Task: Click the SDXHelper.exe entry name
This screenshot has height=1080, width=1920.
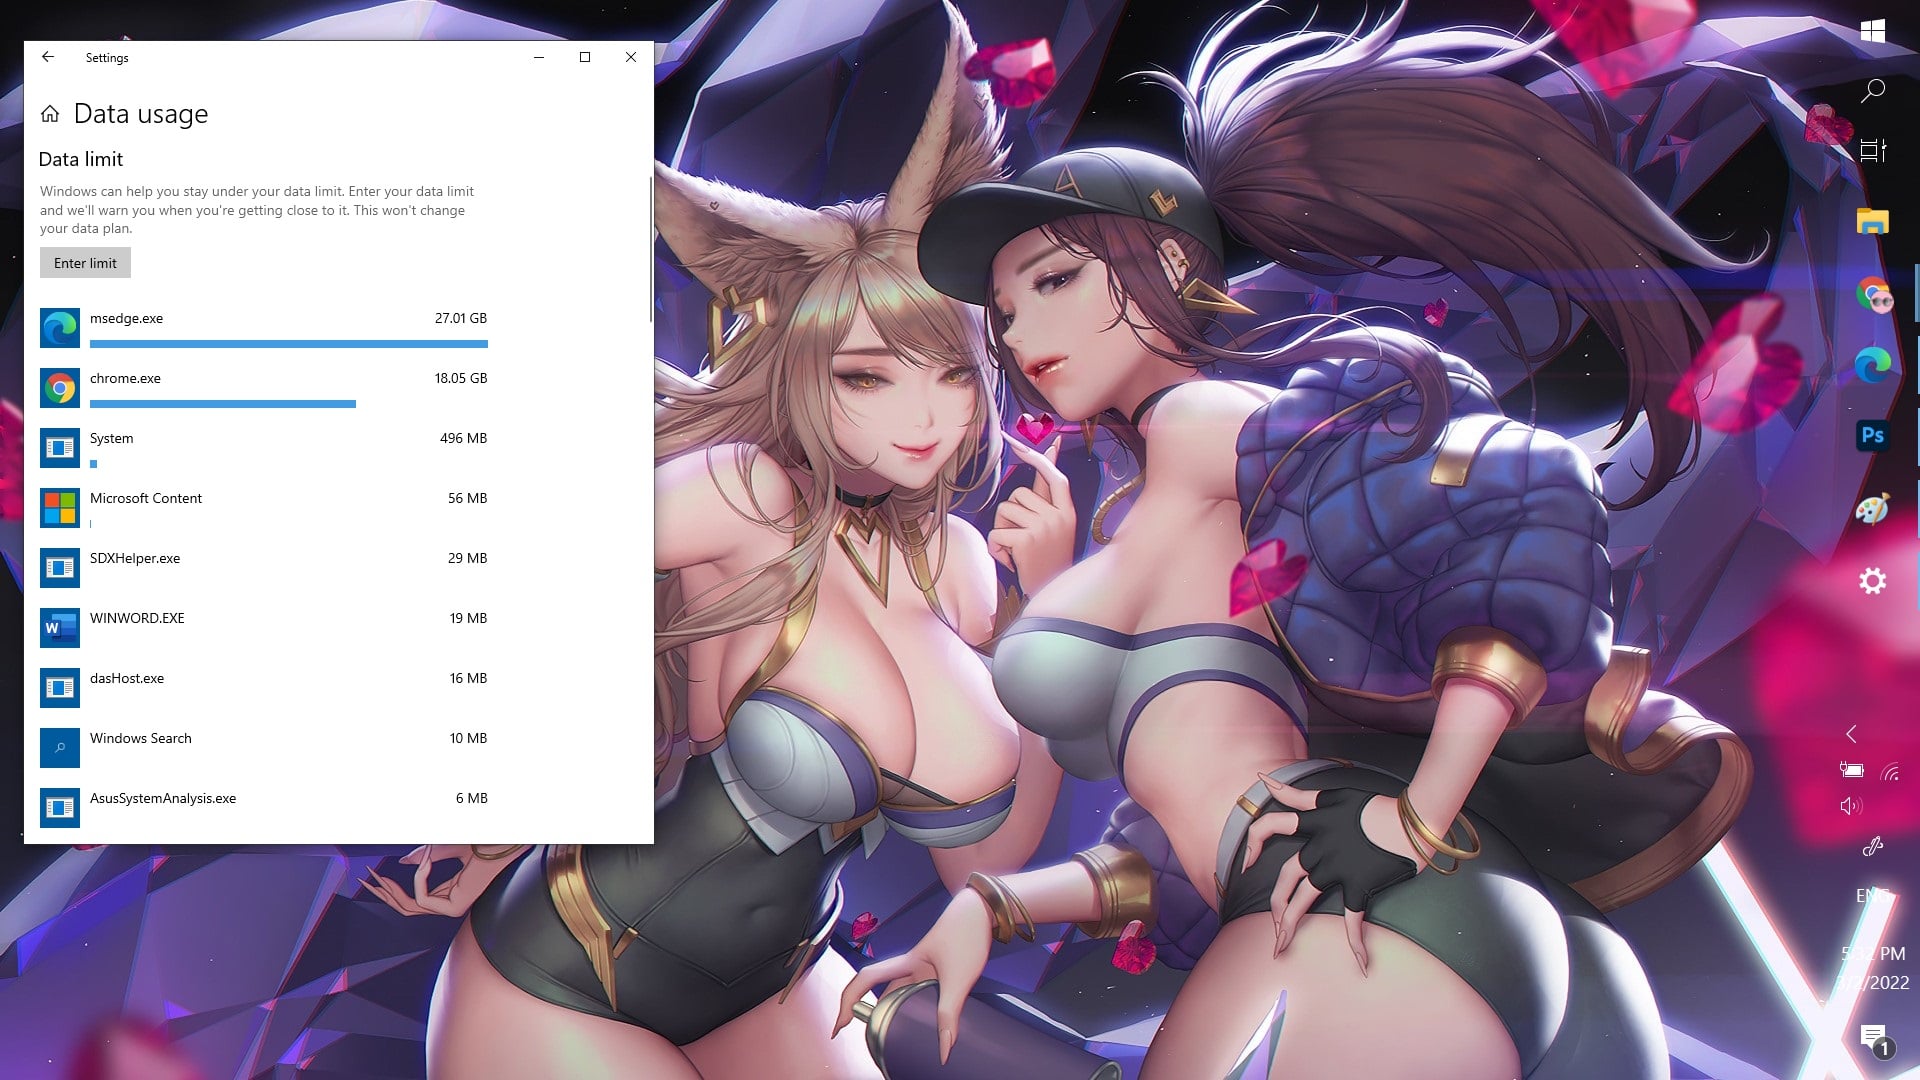Action: click(135, 558)
